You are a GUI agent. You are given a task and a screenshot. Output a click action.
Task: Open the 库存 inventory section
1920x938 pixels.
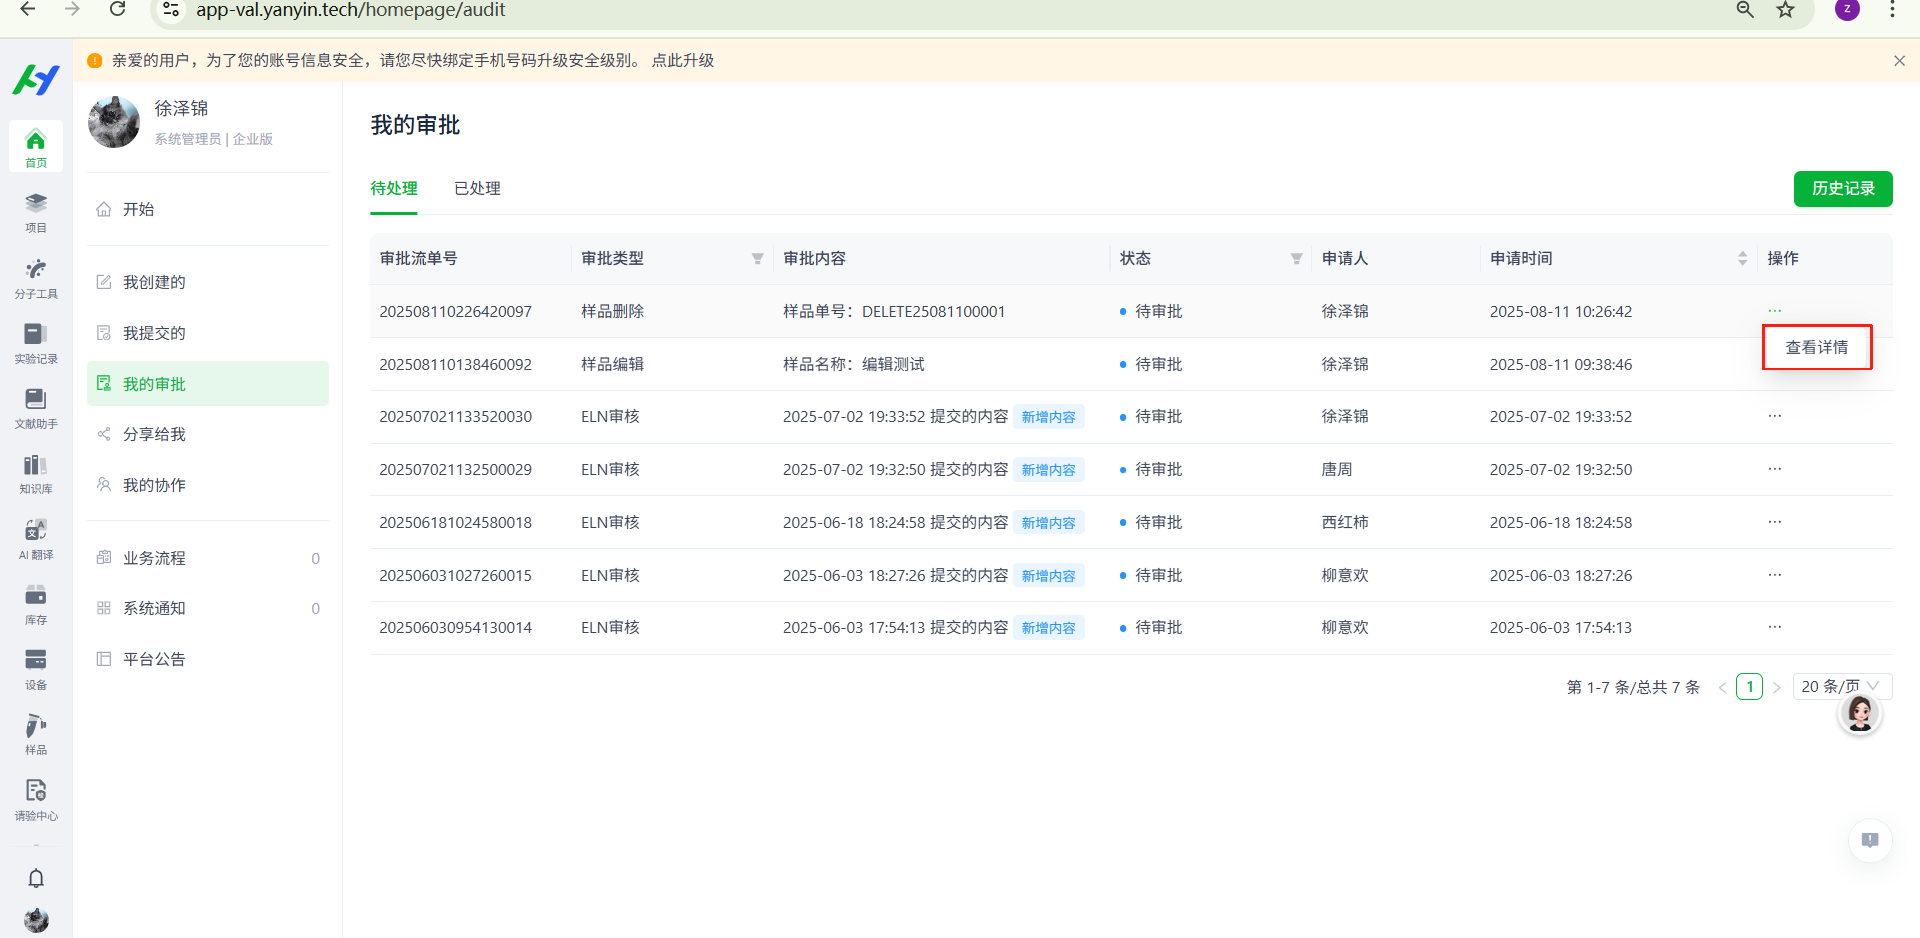pyautogui.click(x=35, y=604)
